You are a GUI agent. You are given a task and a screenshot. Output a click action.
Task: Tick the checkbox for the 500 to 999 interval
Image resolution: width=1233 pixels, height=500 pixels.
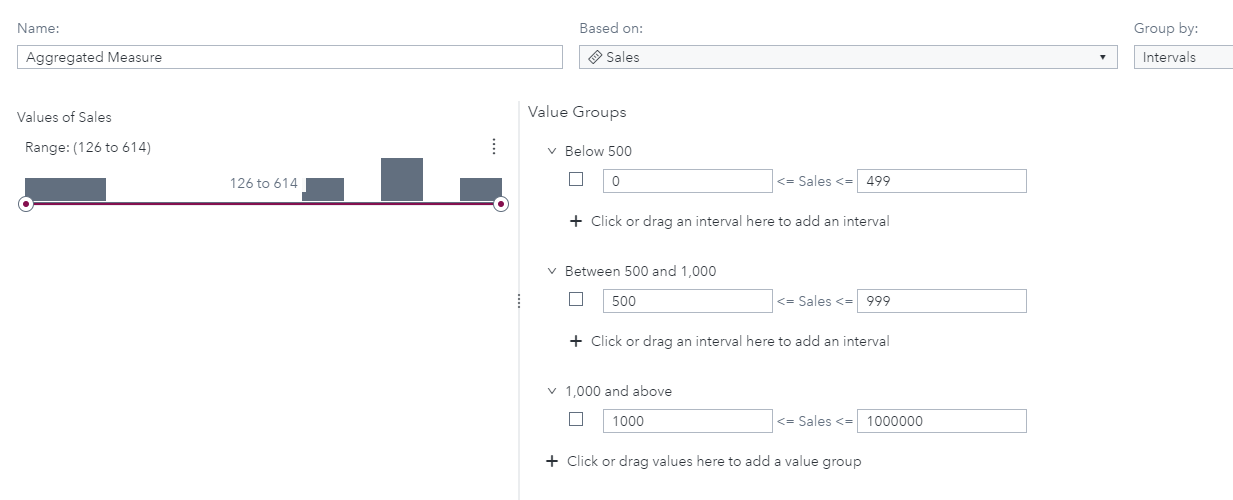coord(576,299)
